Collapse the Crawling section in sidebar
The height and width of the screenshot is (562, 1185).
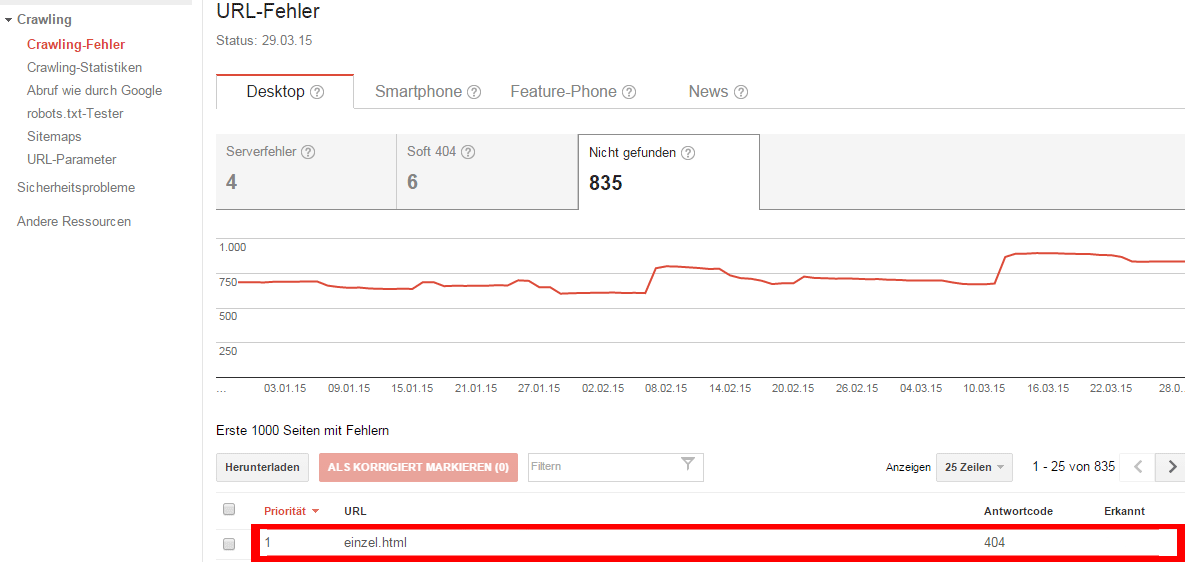(x=8, y=20)
